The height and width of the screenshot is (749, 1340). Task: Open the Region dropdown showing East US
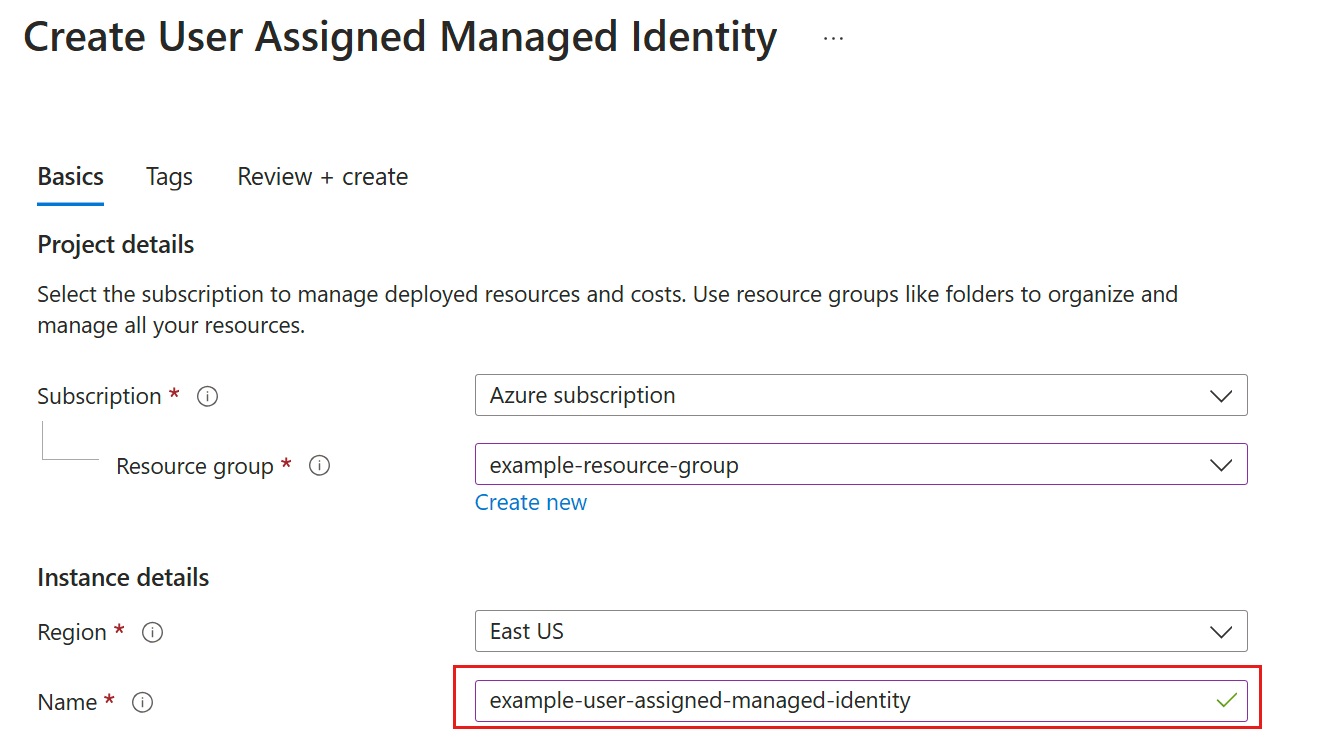point(860,632)
